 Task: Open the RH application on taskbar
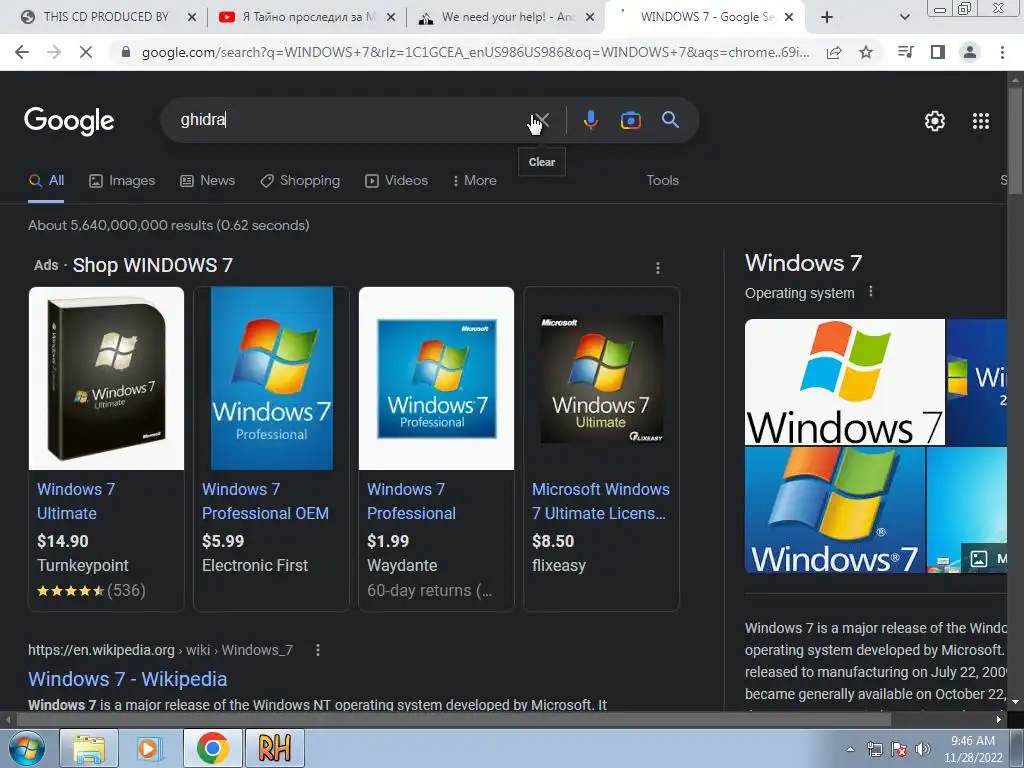click(274, 748)
